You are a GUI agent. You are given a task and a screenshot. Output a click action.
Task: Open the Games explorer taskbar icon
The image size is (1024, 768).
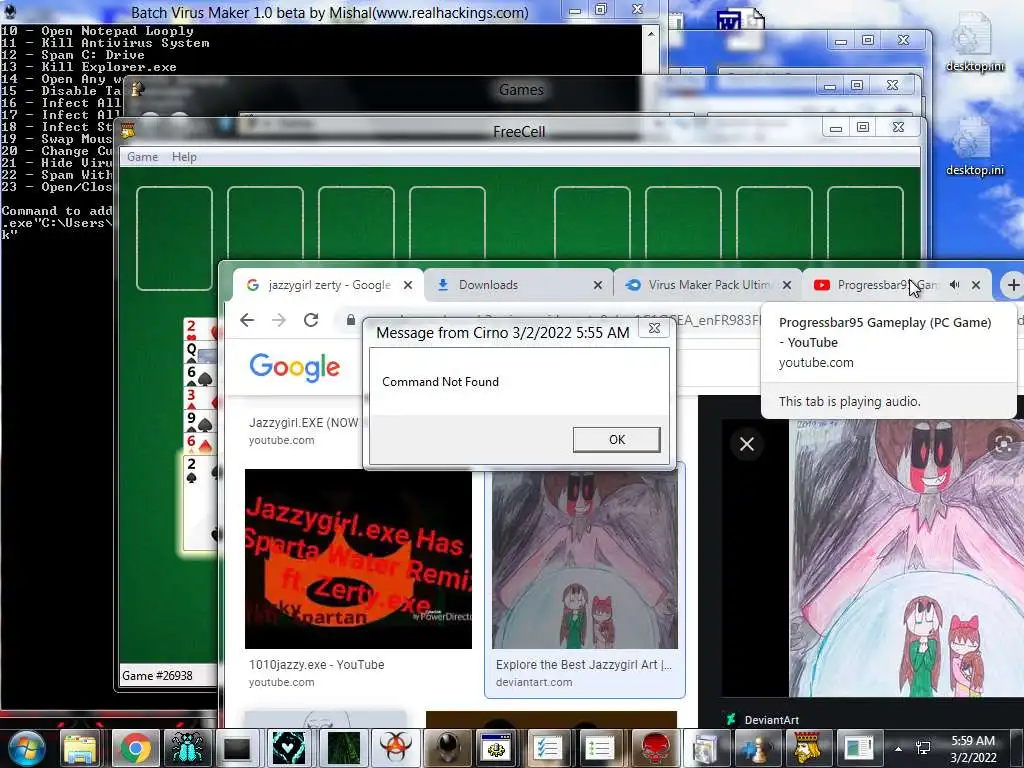(705, 748)
